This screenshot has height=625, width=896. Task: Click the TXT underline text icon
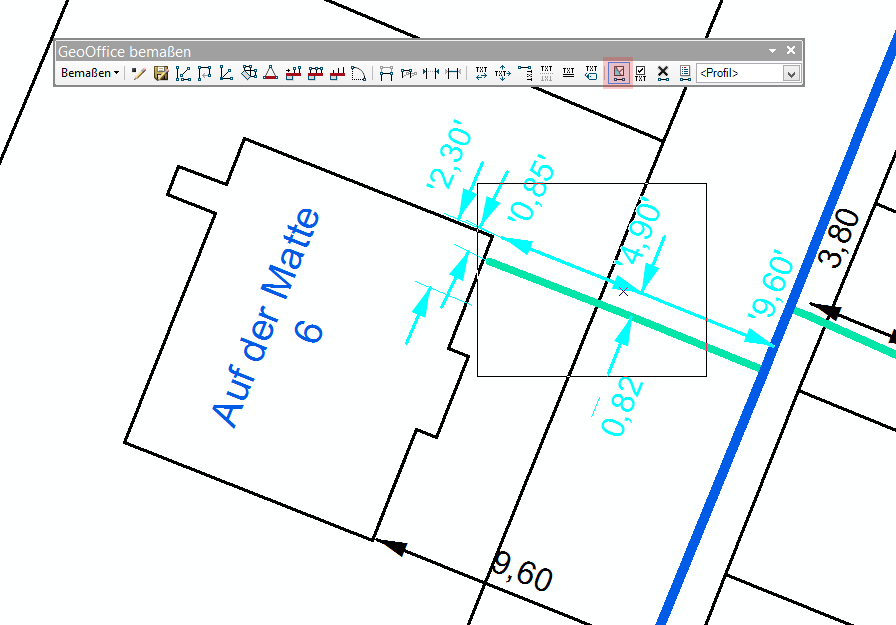568,73
